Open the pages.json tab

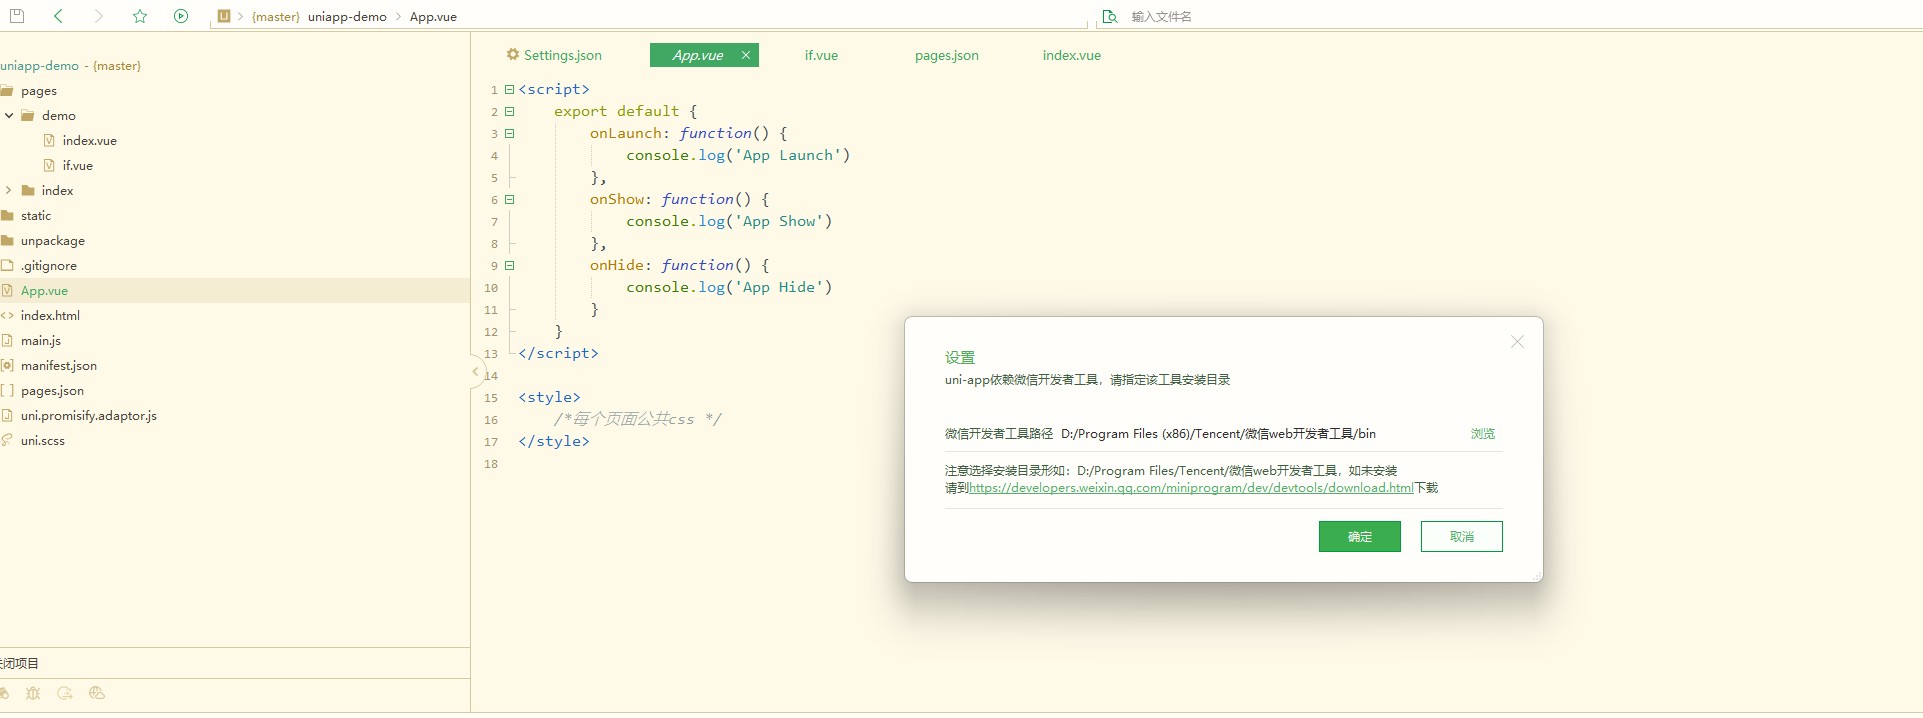click(x=946, y=55)
